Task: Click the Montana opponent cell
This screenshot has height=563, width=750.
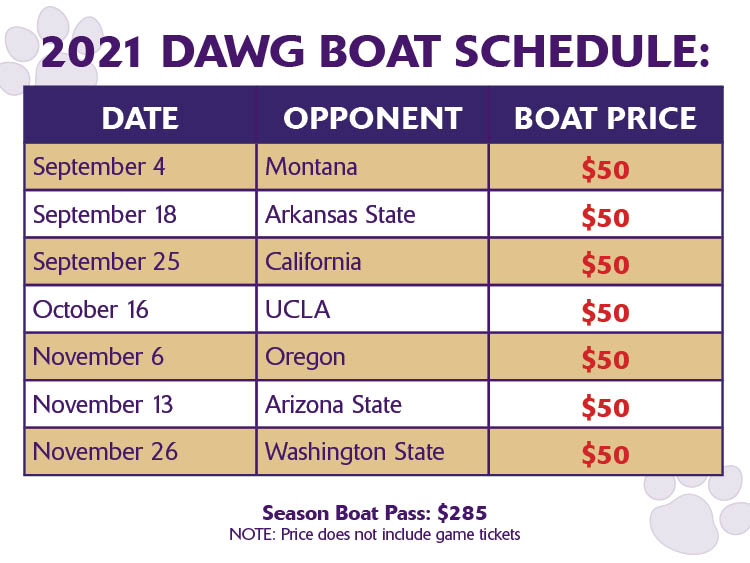Action: 373,167
